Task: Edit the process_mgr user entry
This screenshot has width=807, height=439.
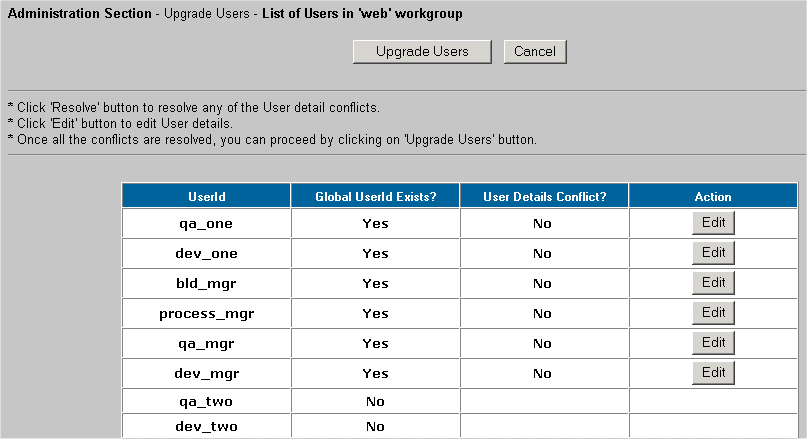Action: [713, 313]
